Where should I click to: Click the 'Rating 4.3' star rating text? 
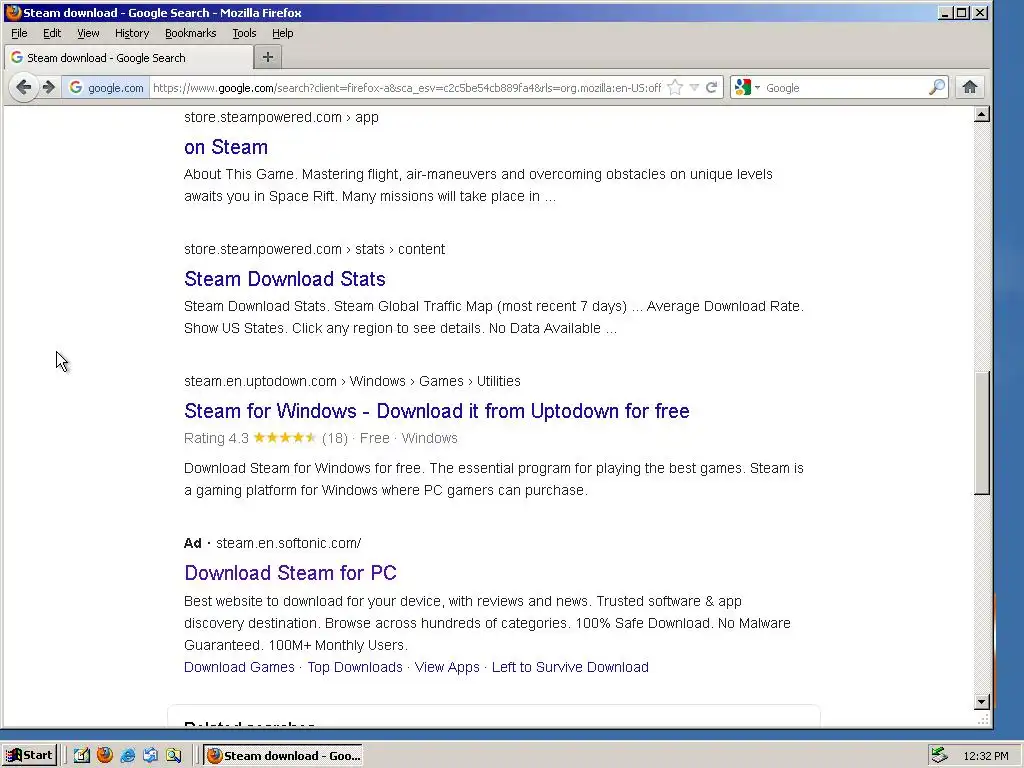tap(216, 438)
